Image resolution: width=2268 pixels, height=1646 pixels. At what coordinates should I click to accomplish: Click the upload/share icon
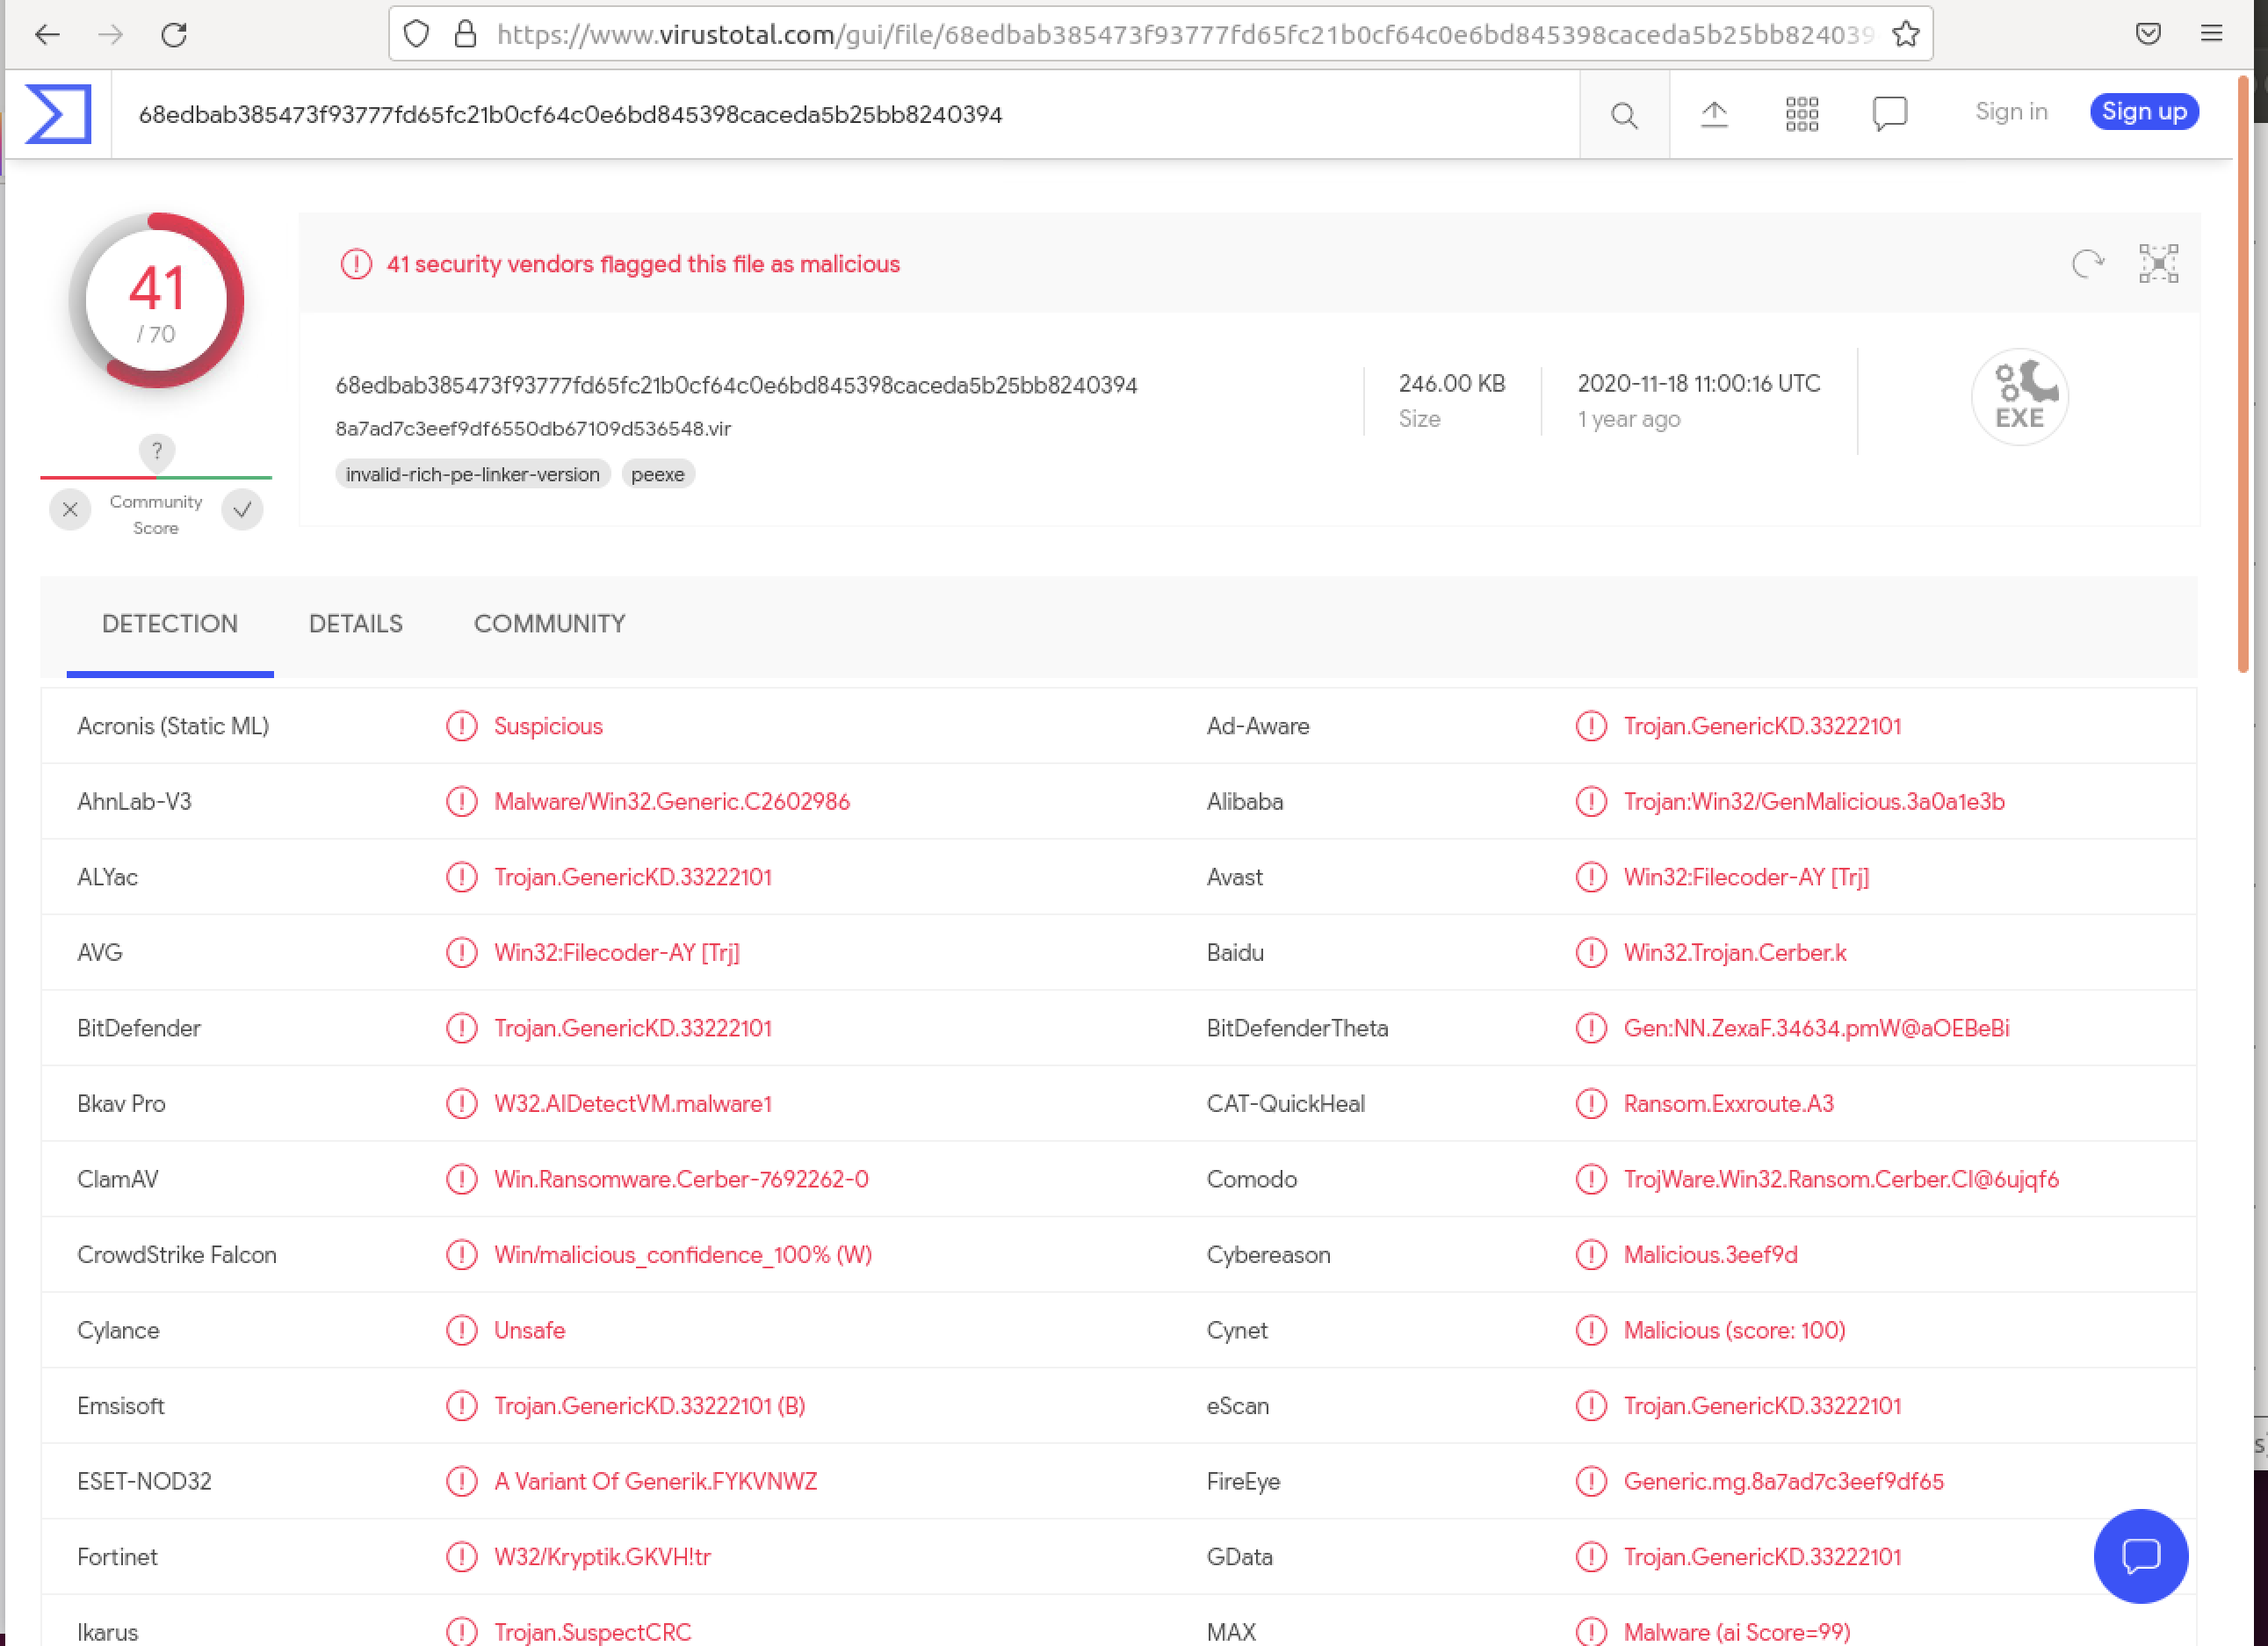pos(1714,112)
